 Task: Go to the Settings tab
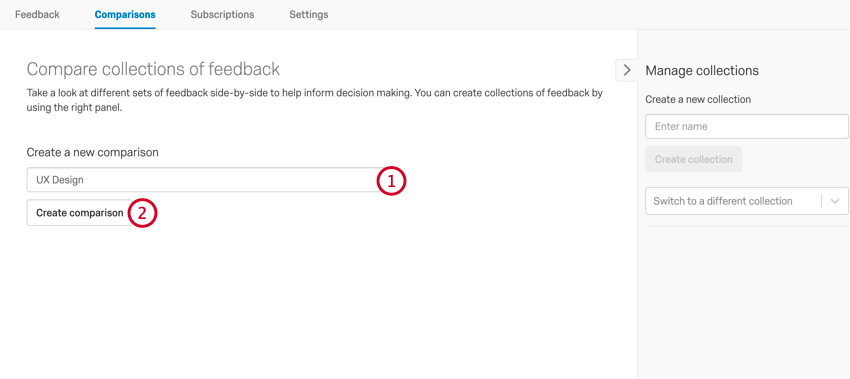coord(308,15)
